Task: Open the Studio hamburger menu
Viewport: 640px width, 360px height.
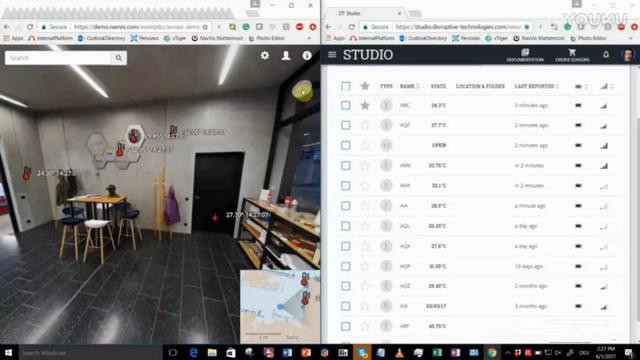Action: [x=332, y=55]
